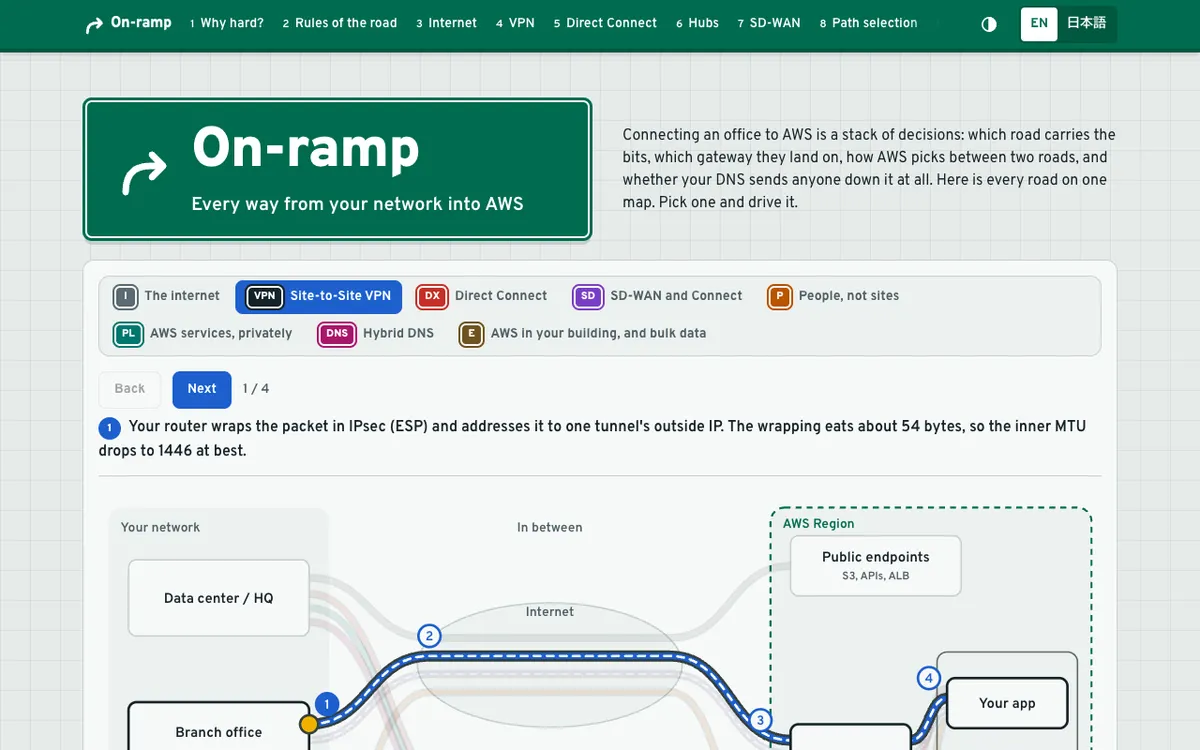Click the S3, APIs, ALB subtitle
1200x750 pixels.
(x=876, y=576)
